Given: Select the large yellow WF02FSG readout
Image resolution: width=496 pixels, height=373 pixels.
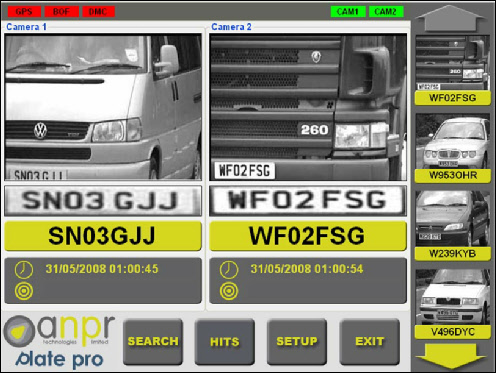Looking at the screenshot, I should coord(308,236).
